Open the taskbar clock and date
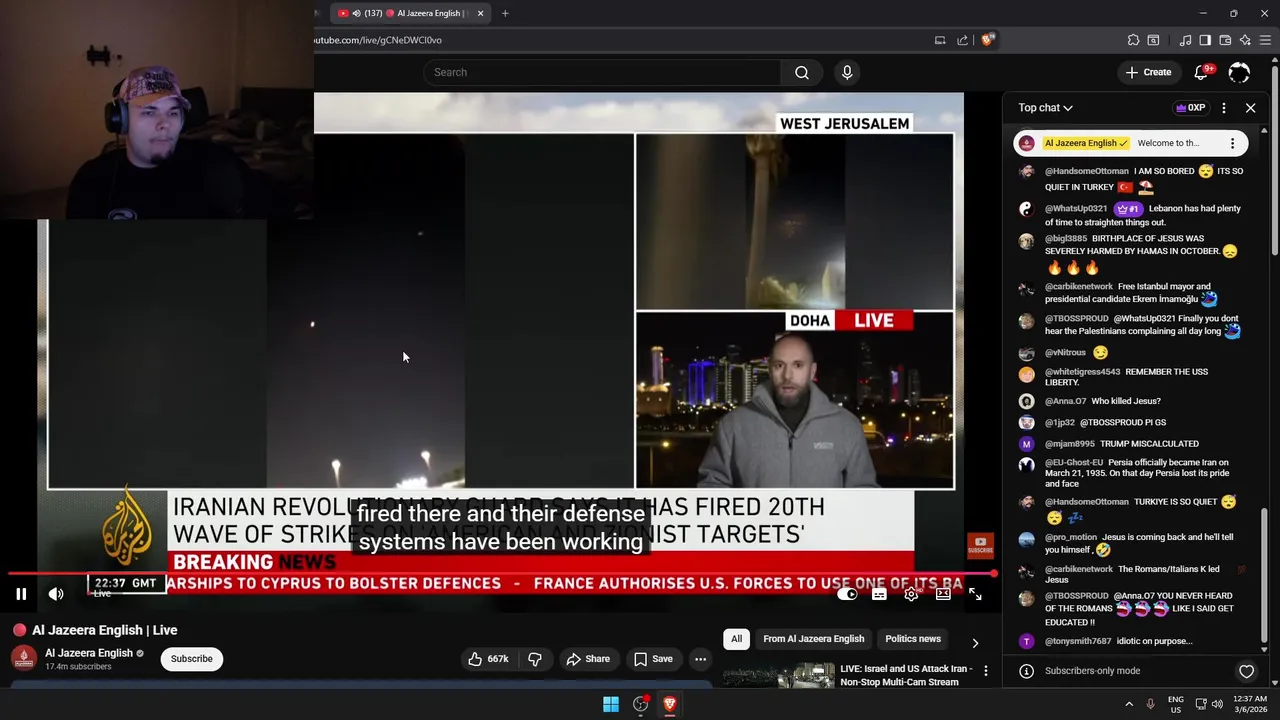1280x720 pixels. [1251, 704]
